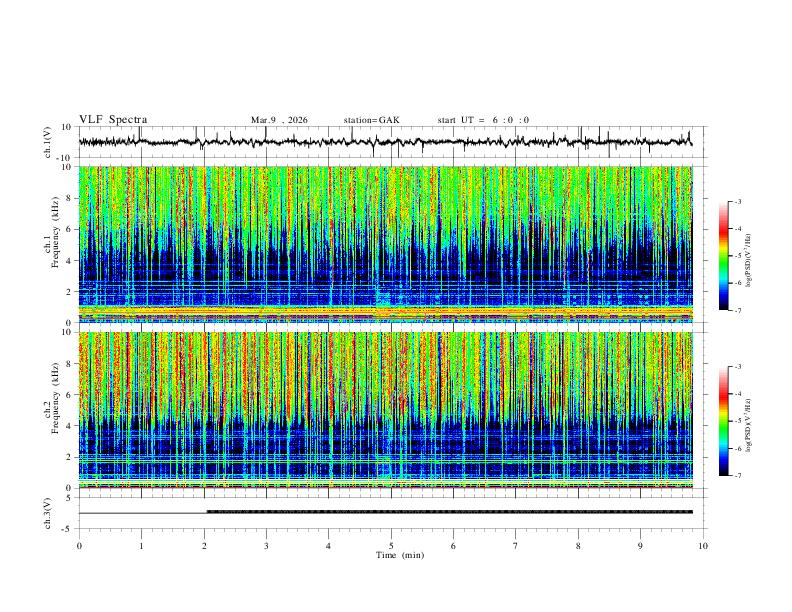Click time tick label '5' on x-axis
This screenshot has height=612, width=792.
[x=391, y=546]
